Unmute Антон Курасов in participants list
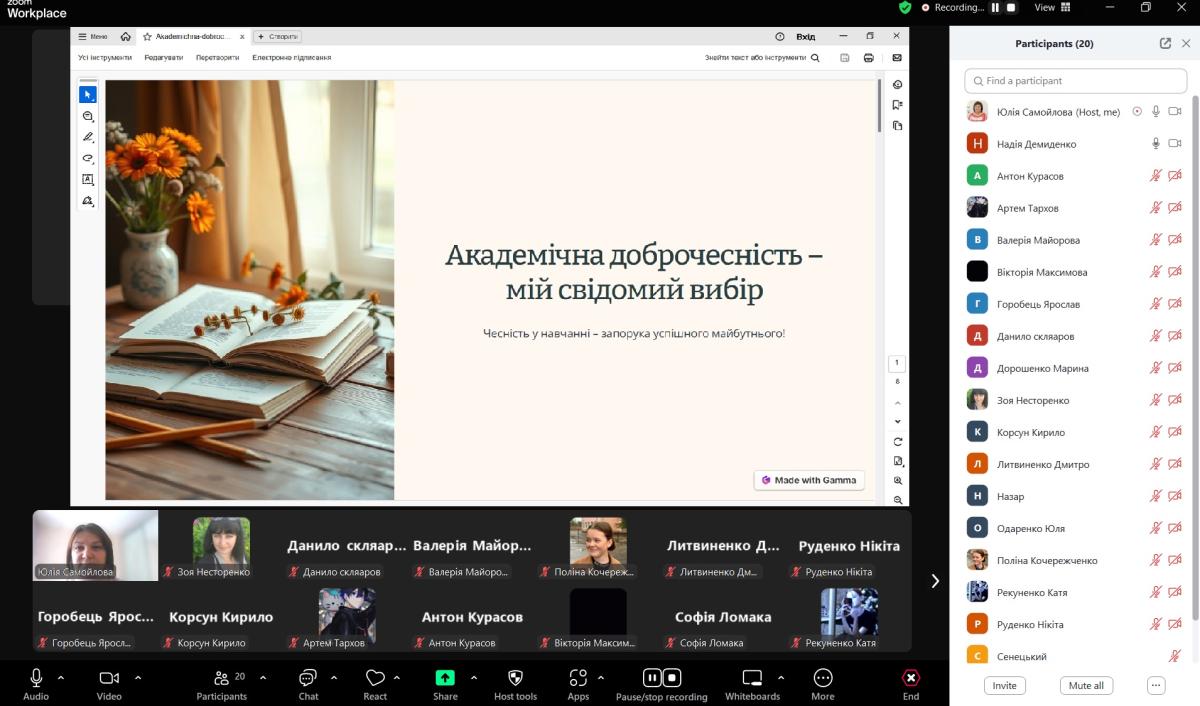Image resolution: width=1200 pixels, height=706 pixels. [x=1156, y=176]
